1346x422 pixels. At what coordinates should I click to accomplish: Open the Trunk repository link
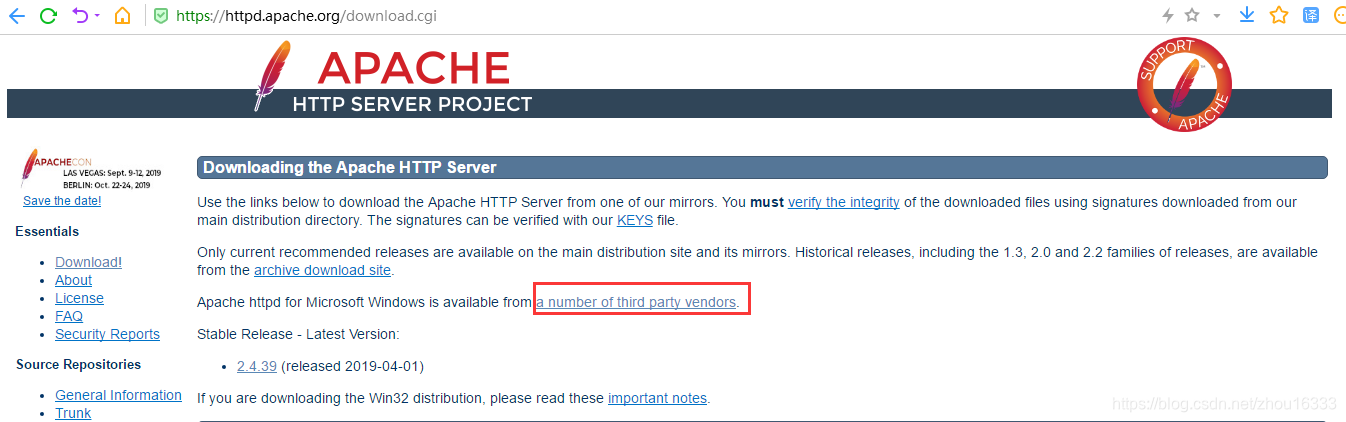coord(73,413)
